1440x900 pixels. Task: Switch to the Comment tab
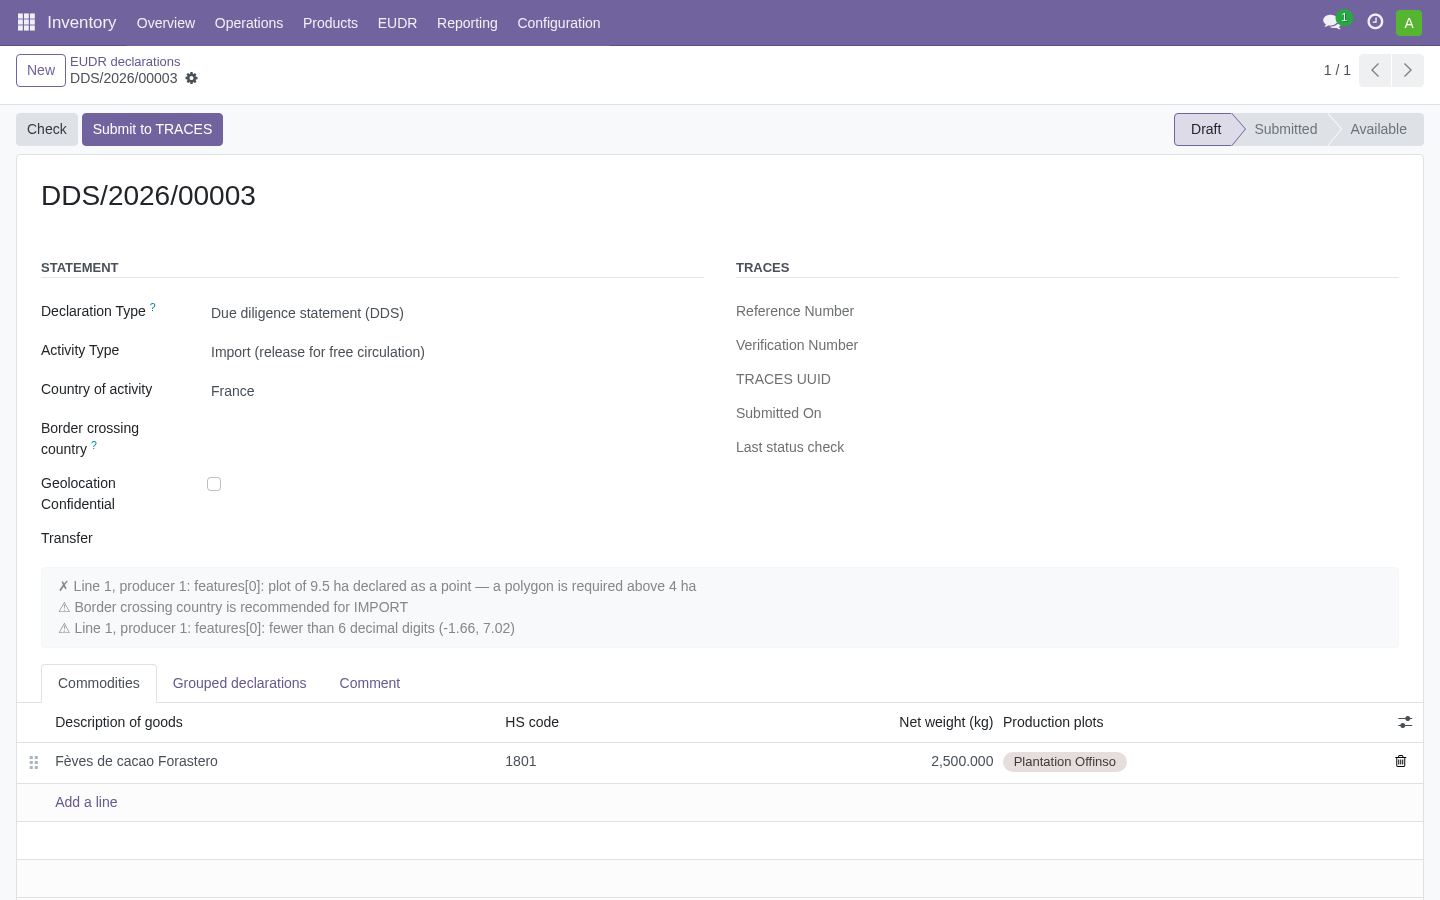pos(370,683)
